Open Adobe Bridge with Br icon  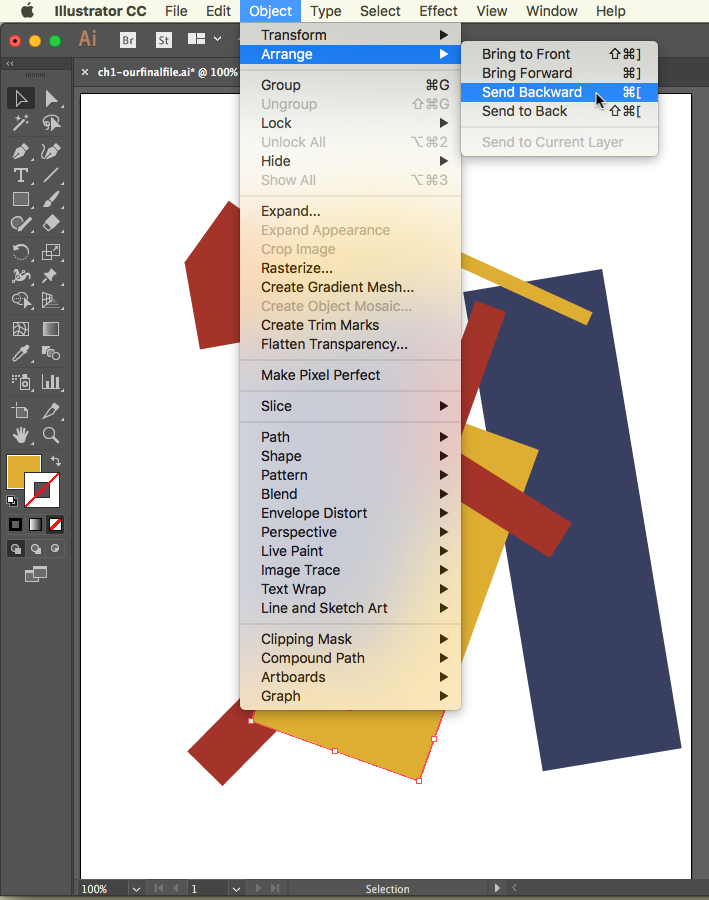point(127,40)
